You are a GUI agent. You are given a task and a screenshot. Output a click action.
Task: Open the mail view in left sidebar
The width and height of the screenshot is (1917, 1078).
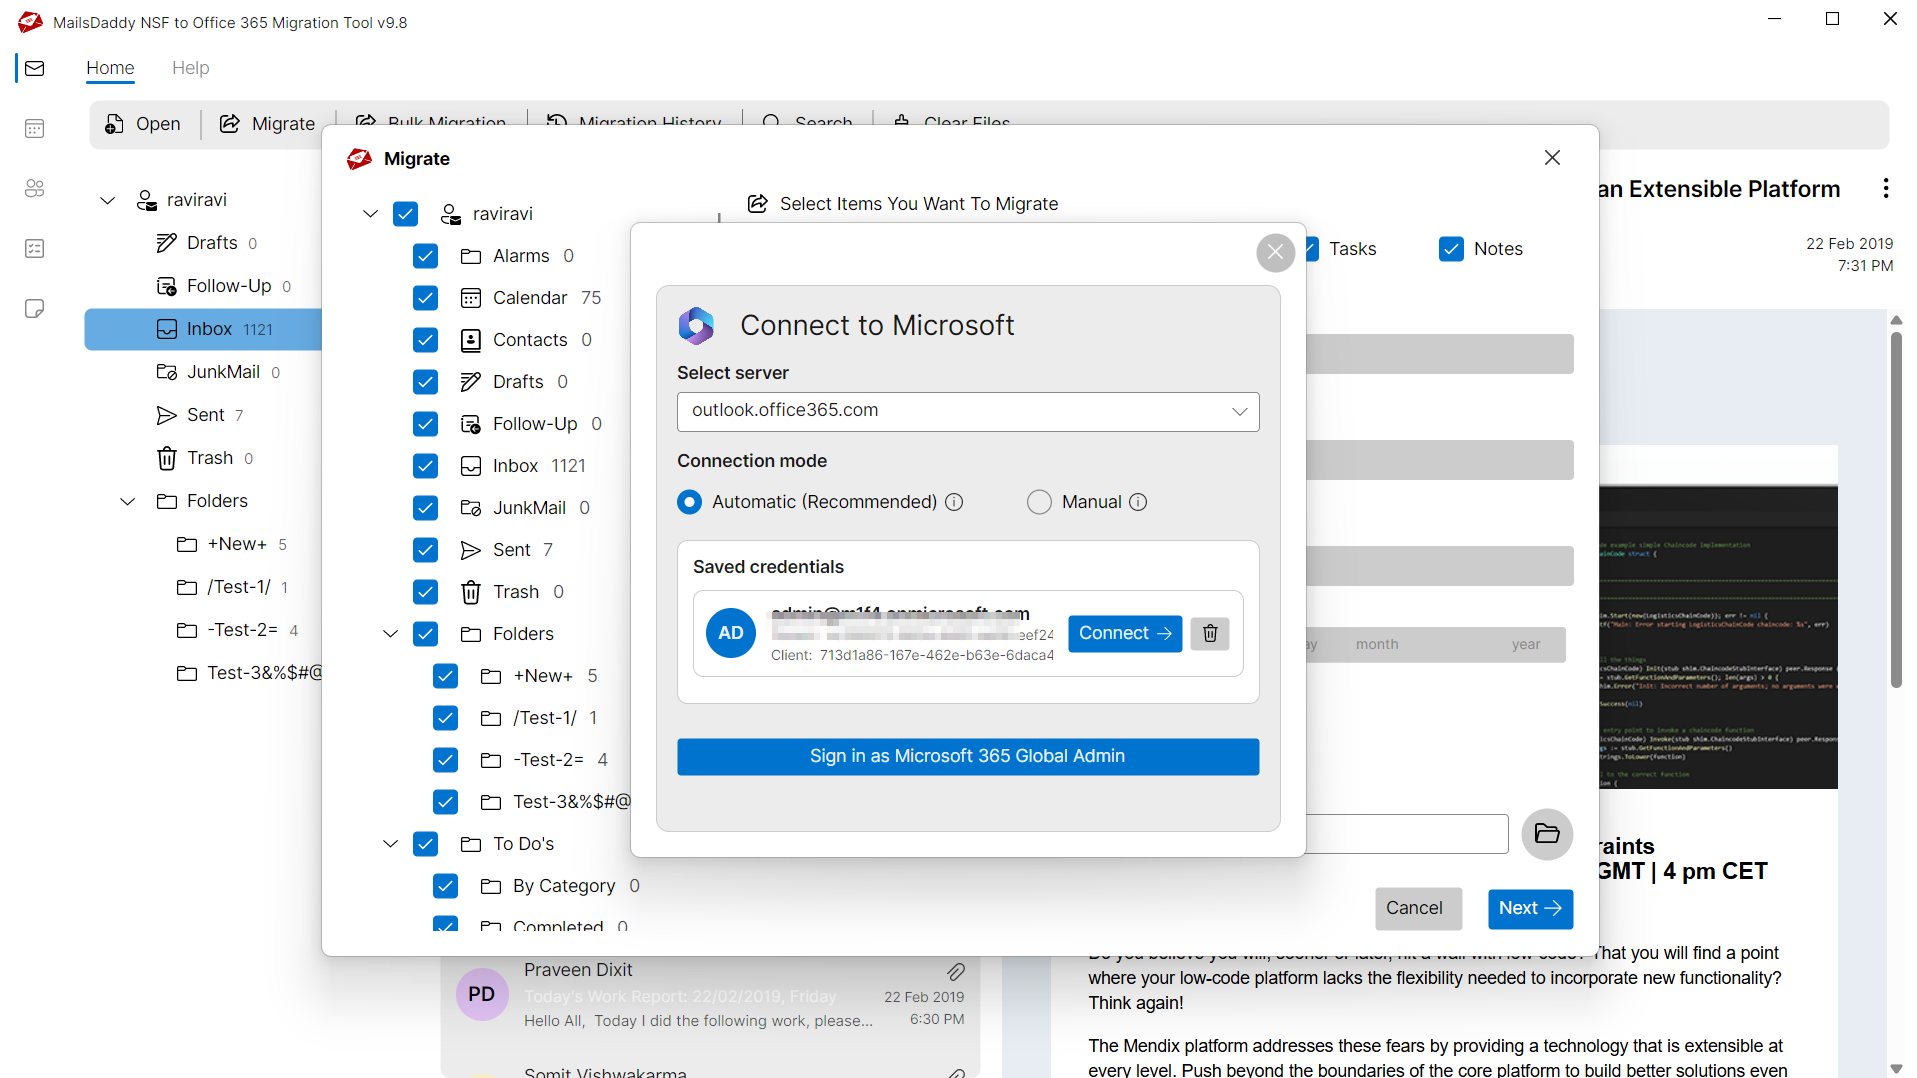35,68
